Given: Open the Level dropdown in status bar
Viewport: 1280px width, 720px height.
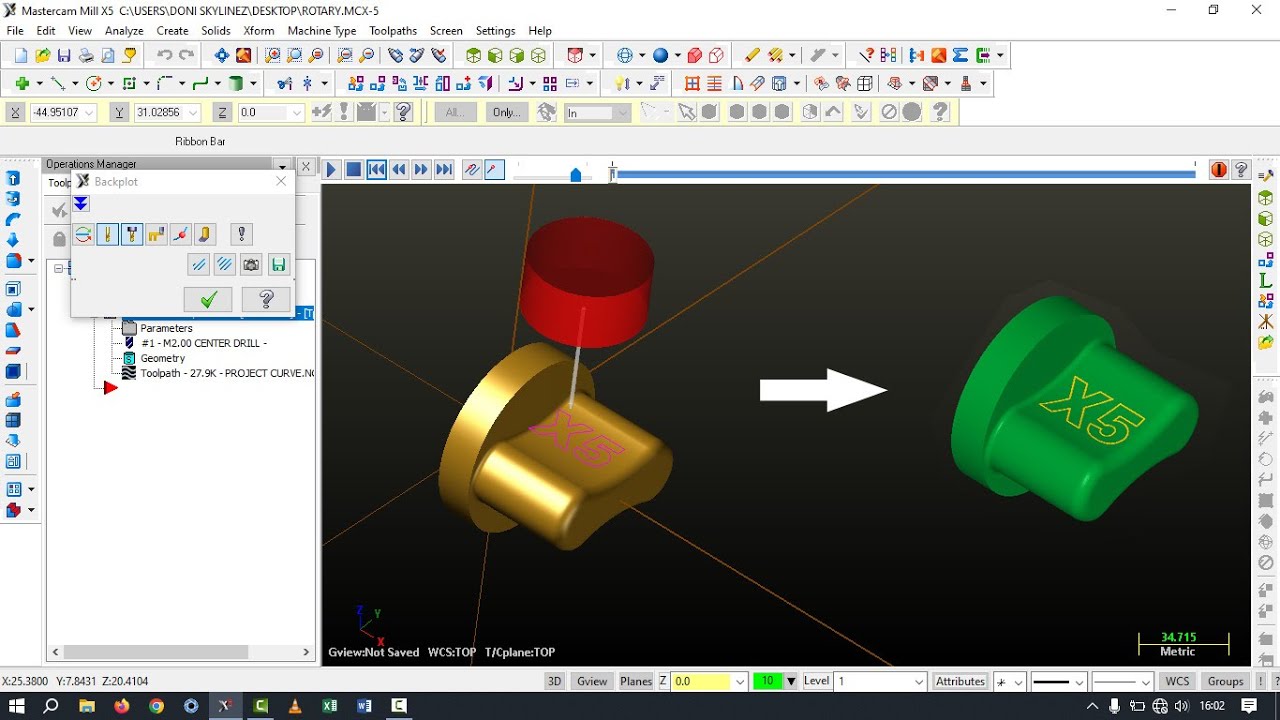Looking at the screenshot, I should pyautogui.click(x=919, y=682).
